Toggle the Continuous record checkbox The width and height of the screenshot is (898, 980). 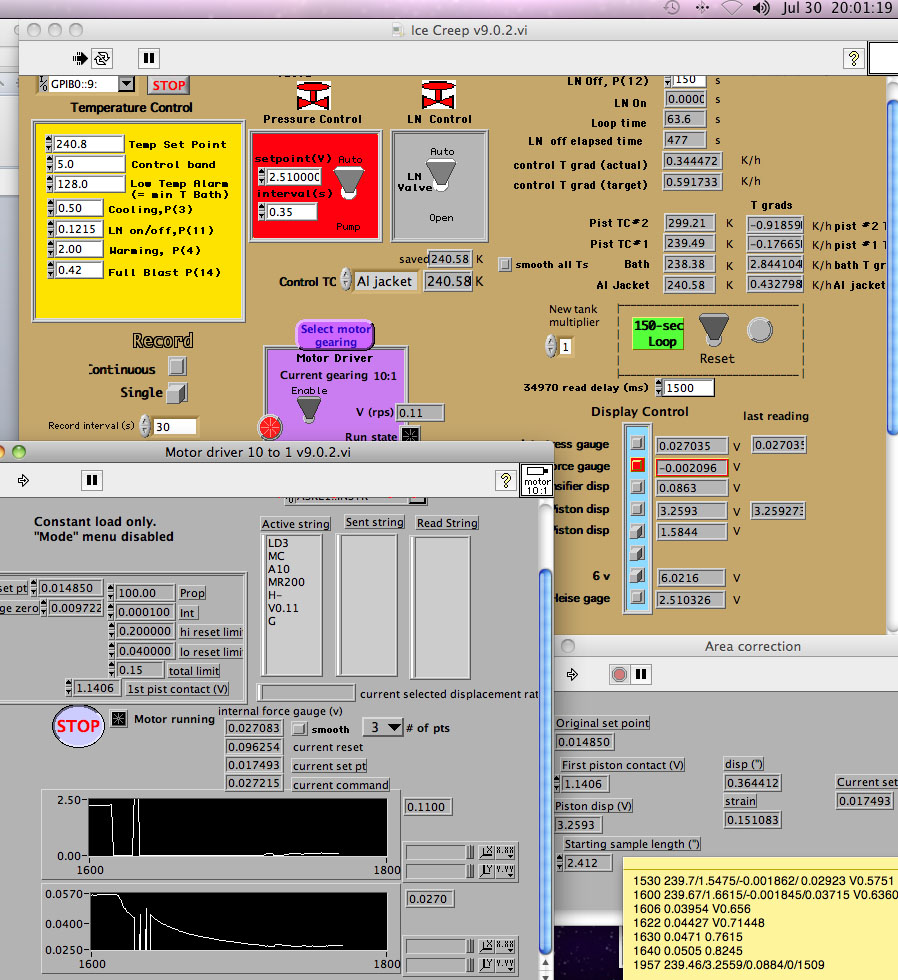pyautogui.click(x=177, y=367)
